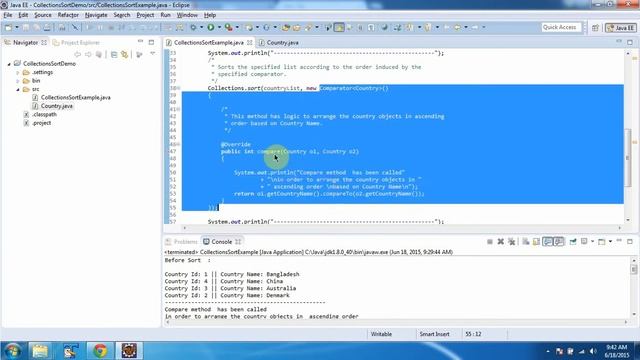Open the Help menu
This screenshot has height=360, width=640.
tap(210, 15)
